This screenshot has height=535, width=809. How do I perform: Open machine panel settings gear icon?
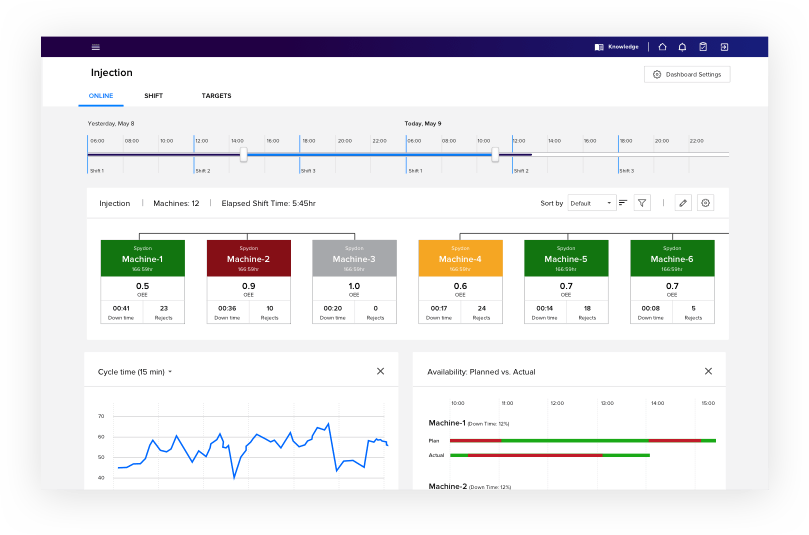[705, 203]
